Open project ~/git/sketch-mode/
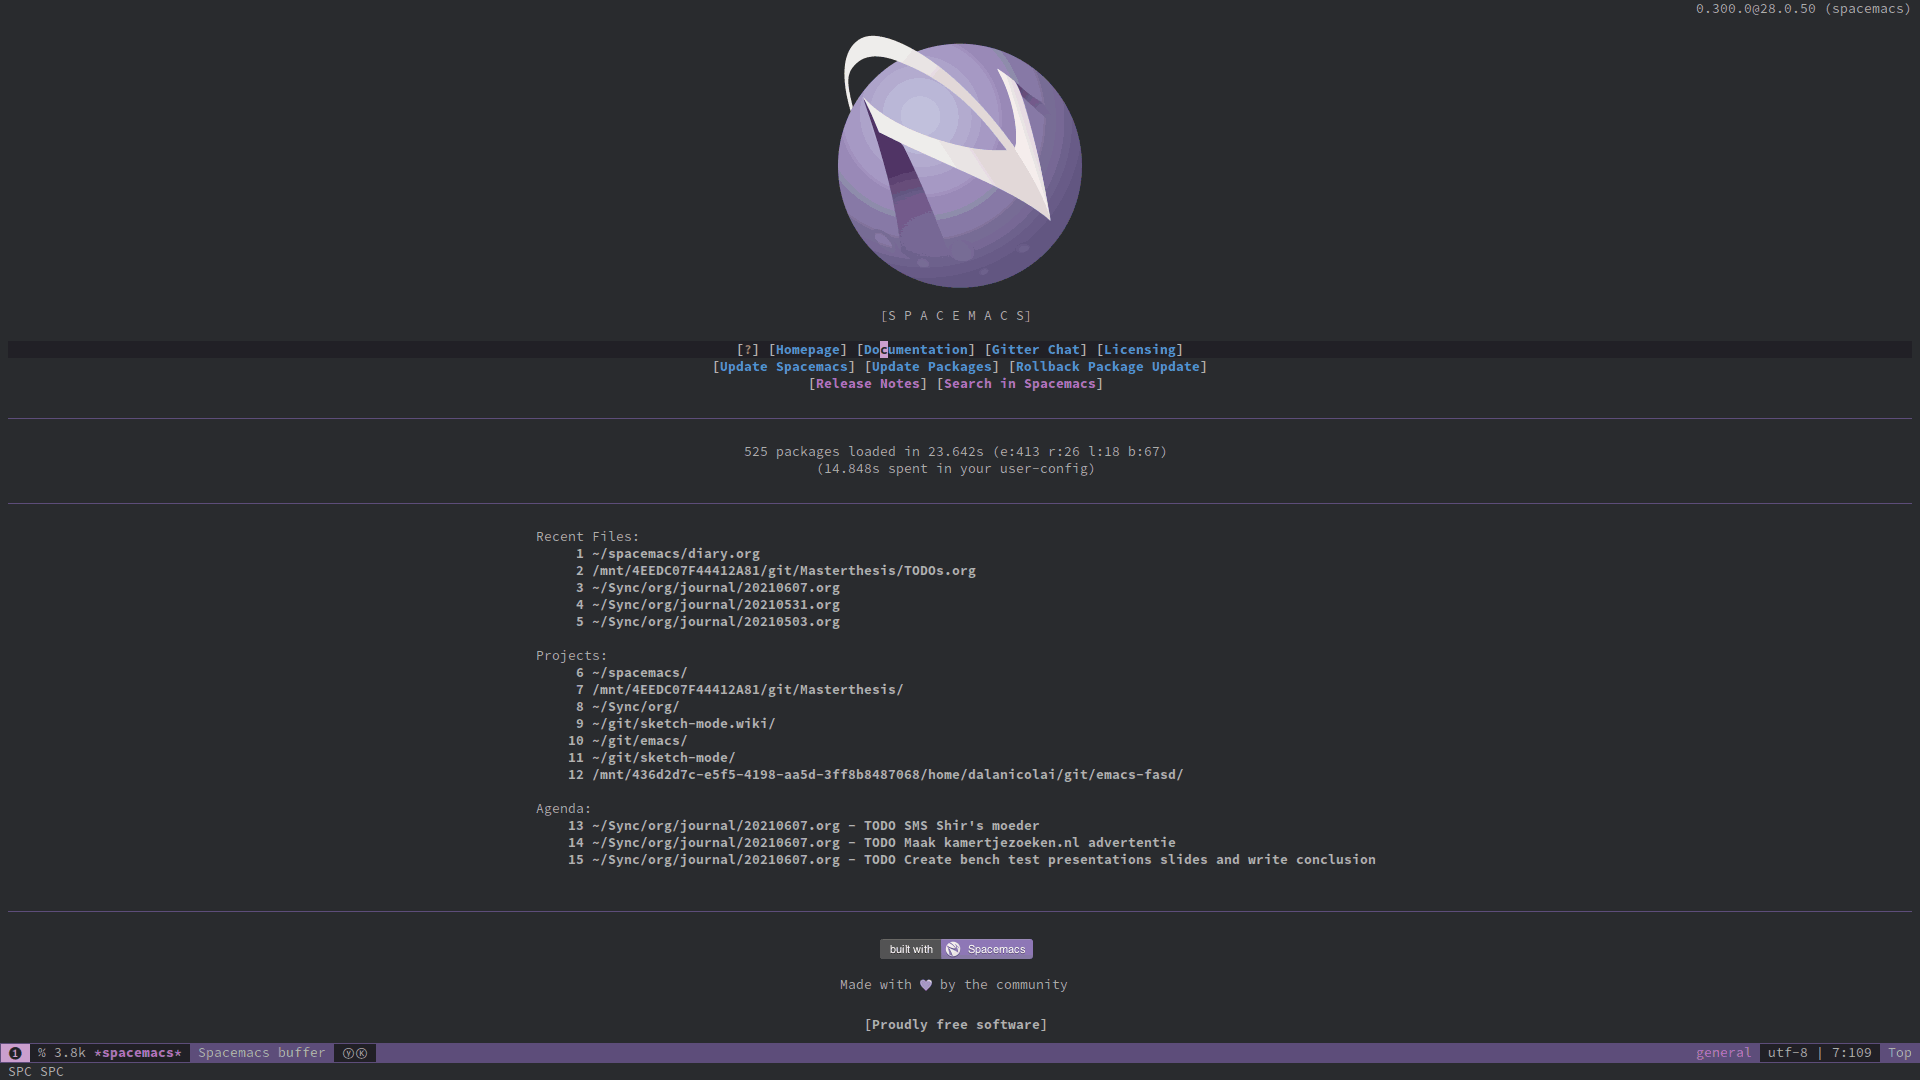1920x1080 pixels. tap(664, 758)
